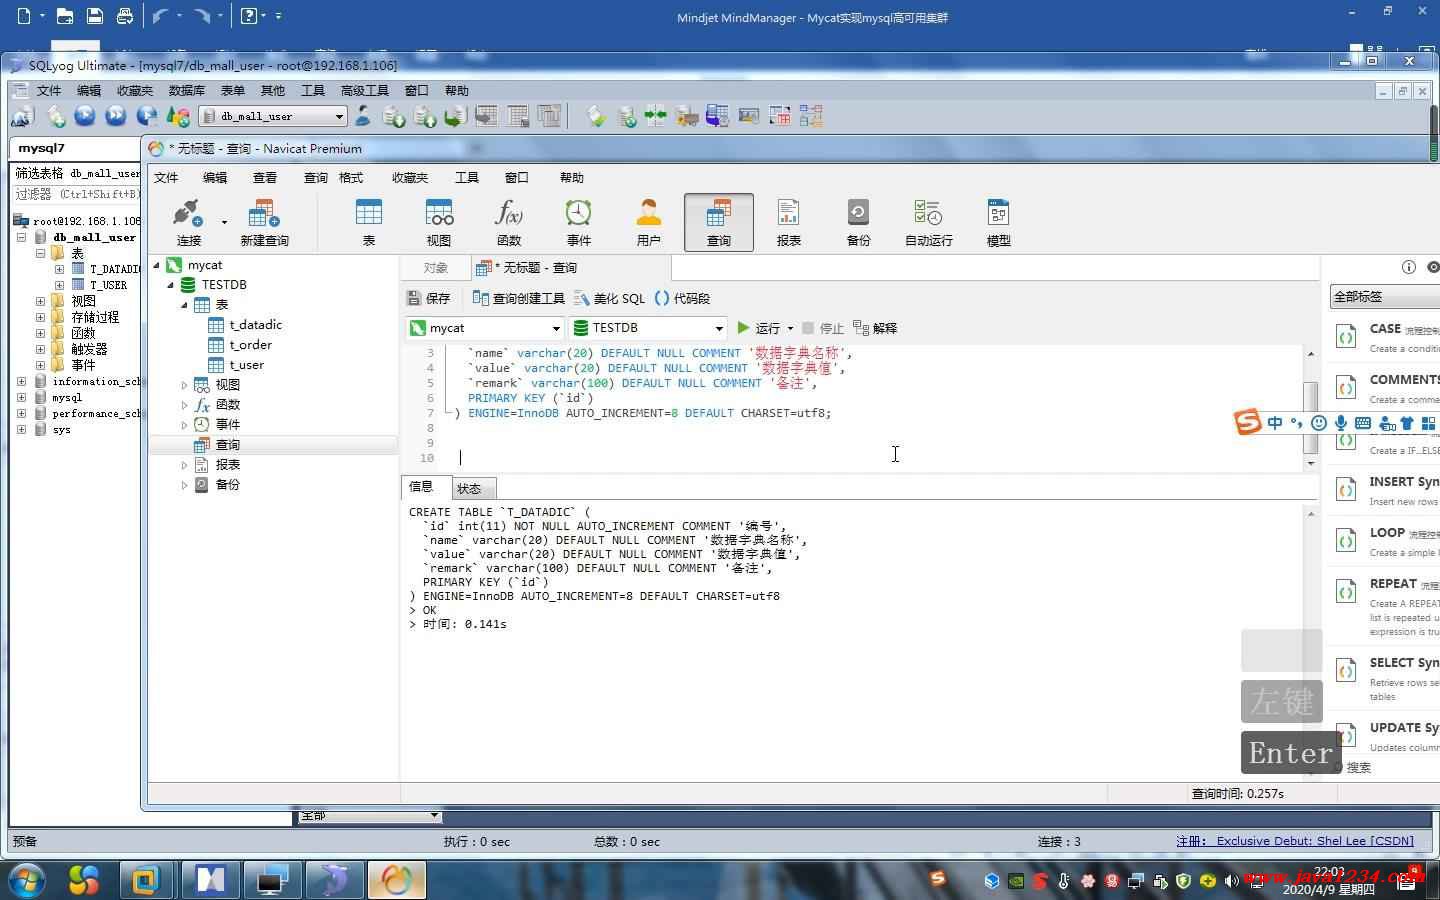Open the Navicat 连接 (Connection) toolbar icon

click(x=189, y=222)
